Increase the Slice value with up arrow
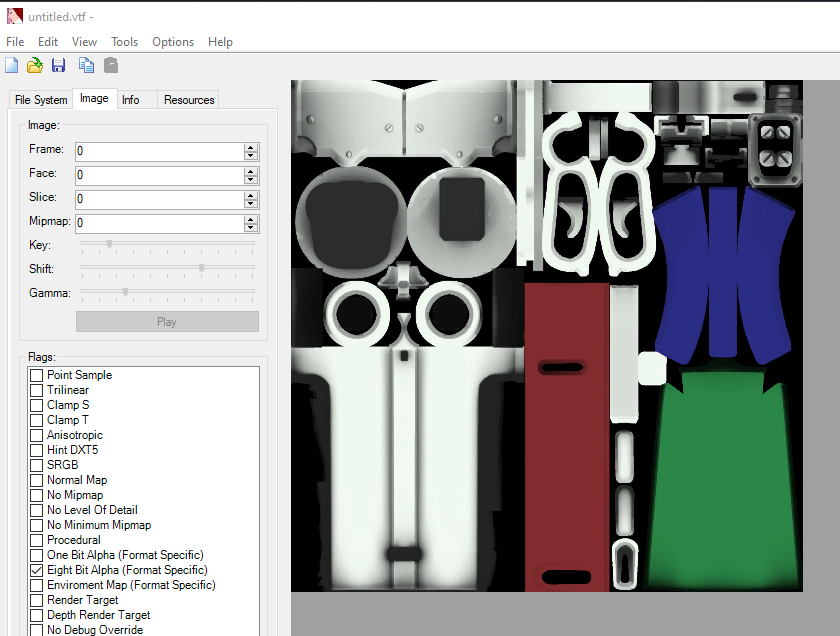The height and width of the screenshot is (636, 840). click(251, 196)
